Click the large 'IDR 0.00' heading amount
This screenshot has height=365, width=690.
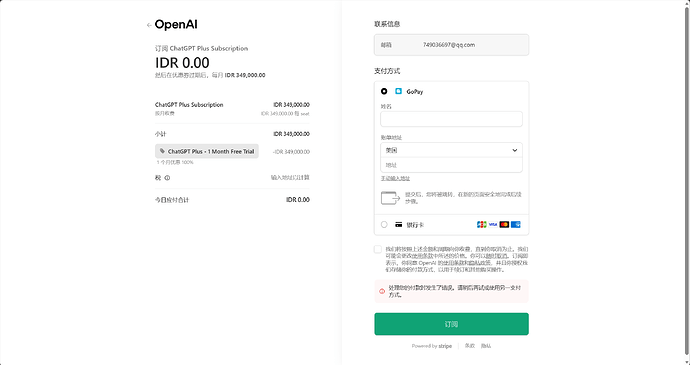(x=182, y=63)
